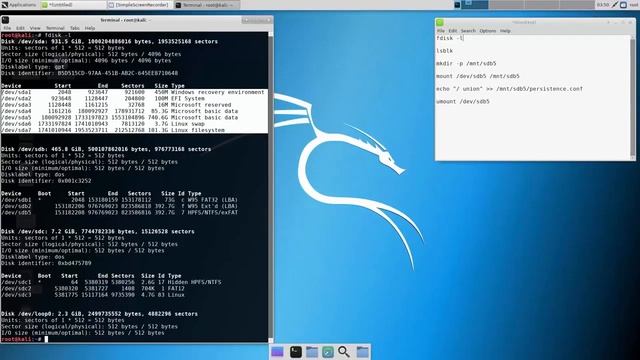Click the 'mkdir -p /mnt/sdb5' line in editor
640x360 pixels.
coord(466,63)
